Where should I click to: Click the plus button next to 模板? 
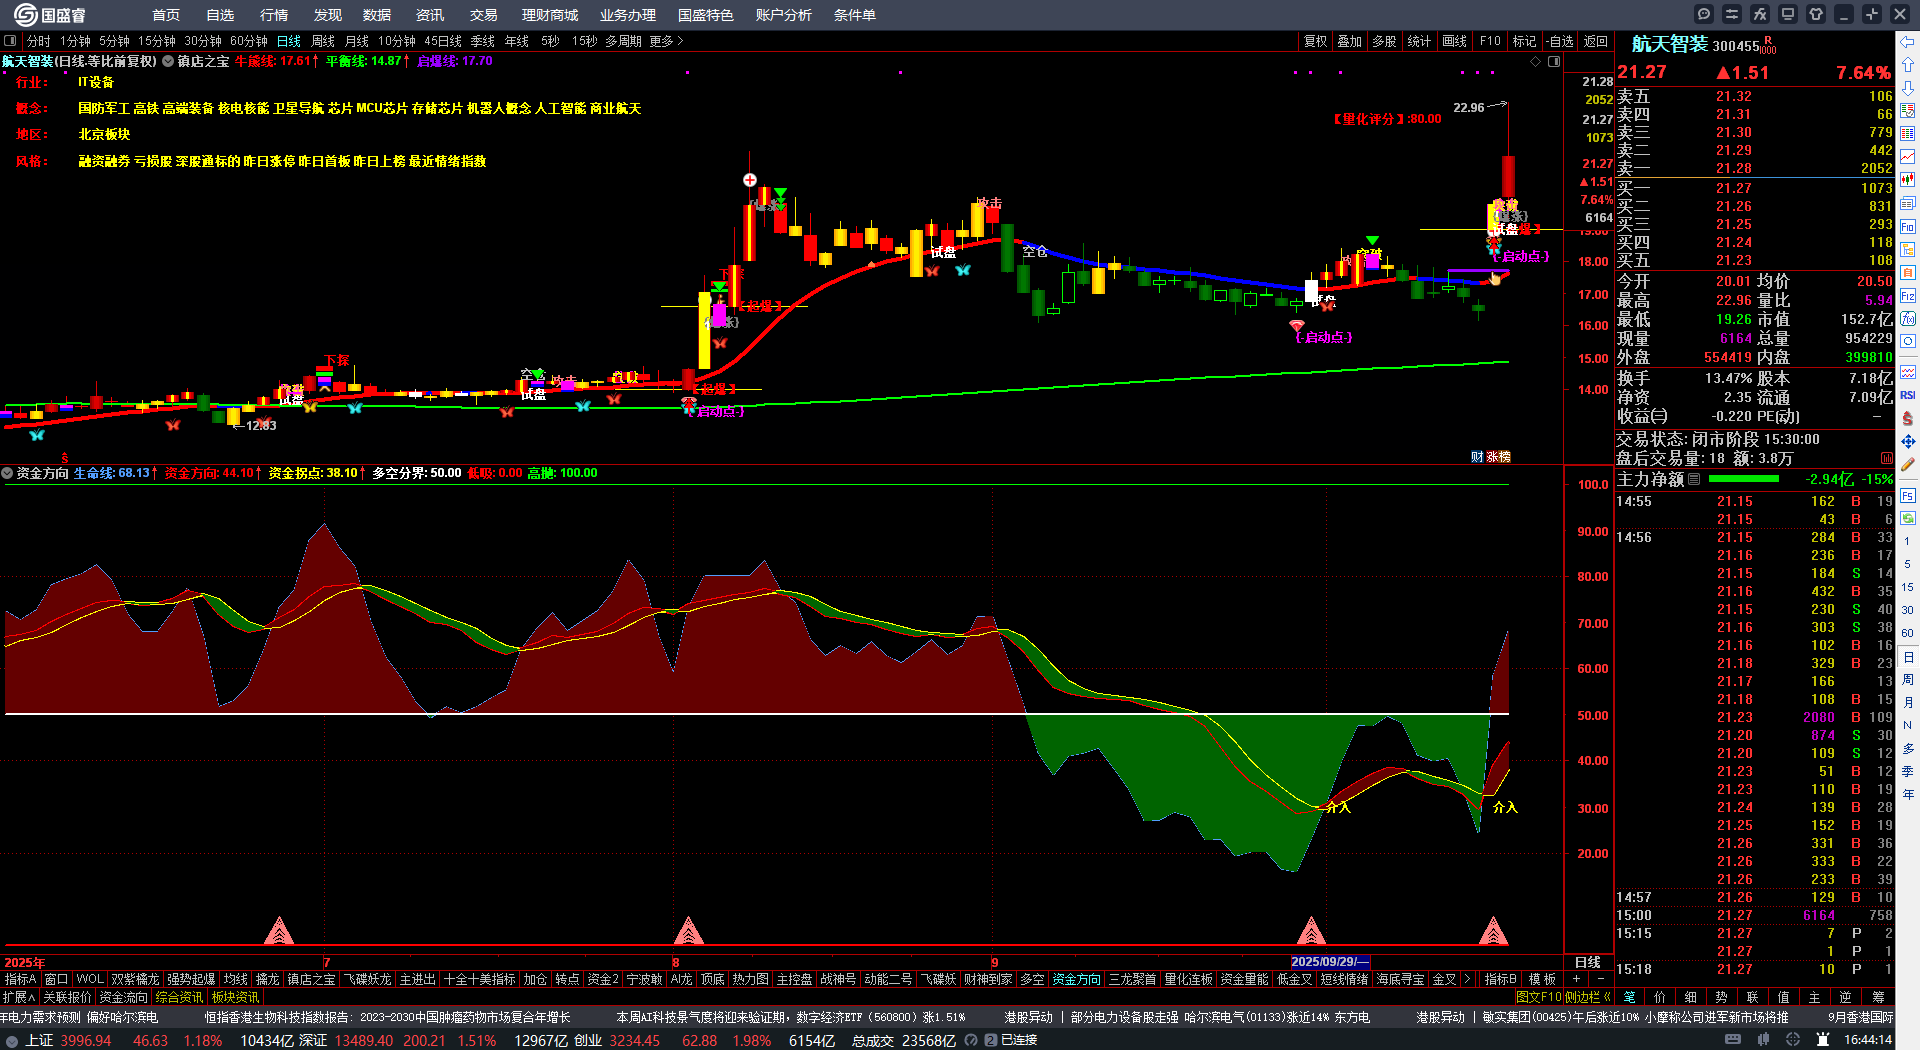click(1577, 979)
